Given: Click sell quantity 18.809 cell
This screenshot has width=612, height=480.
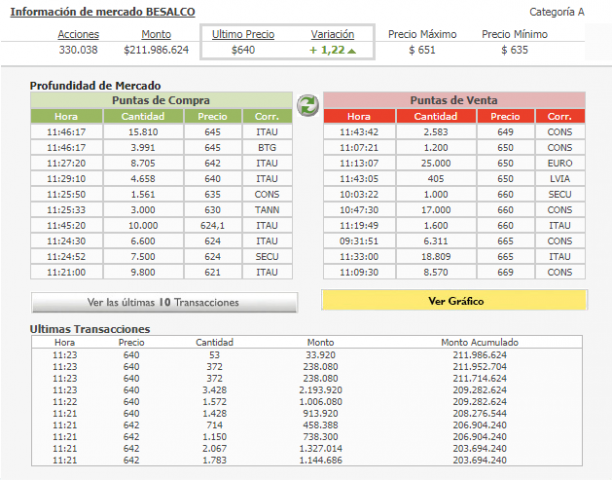Looking at the screenshot, I should click(436, 257).
